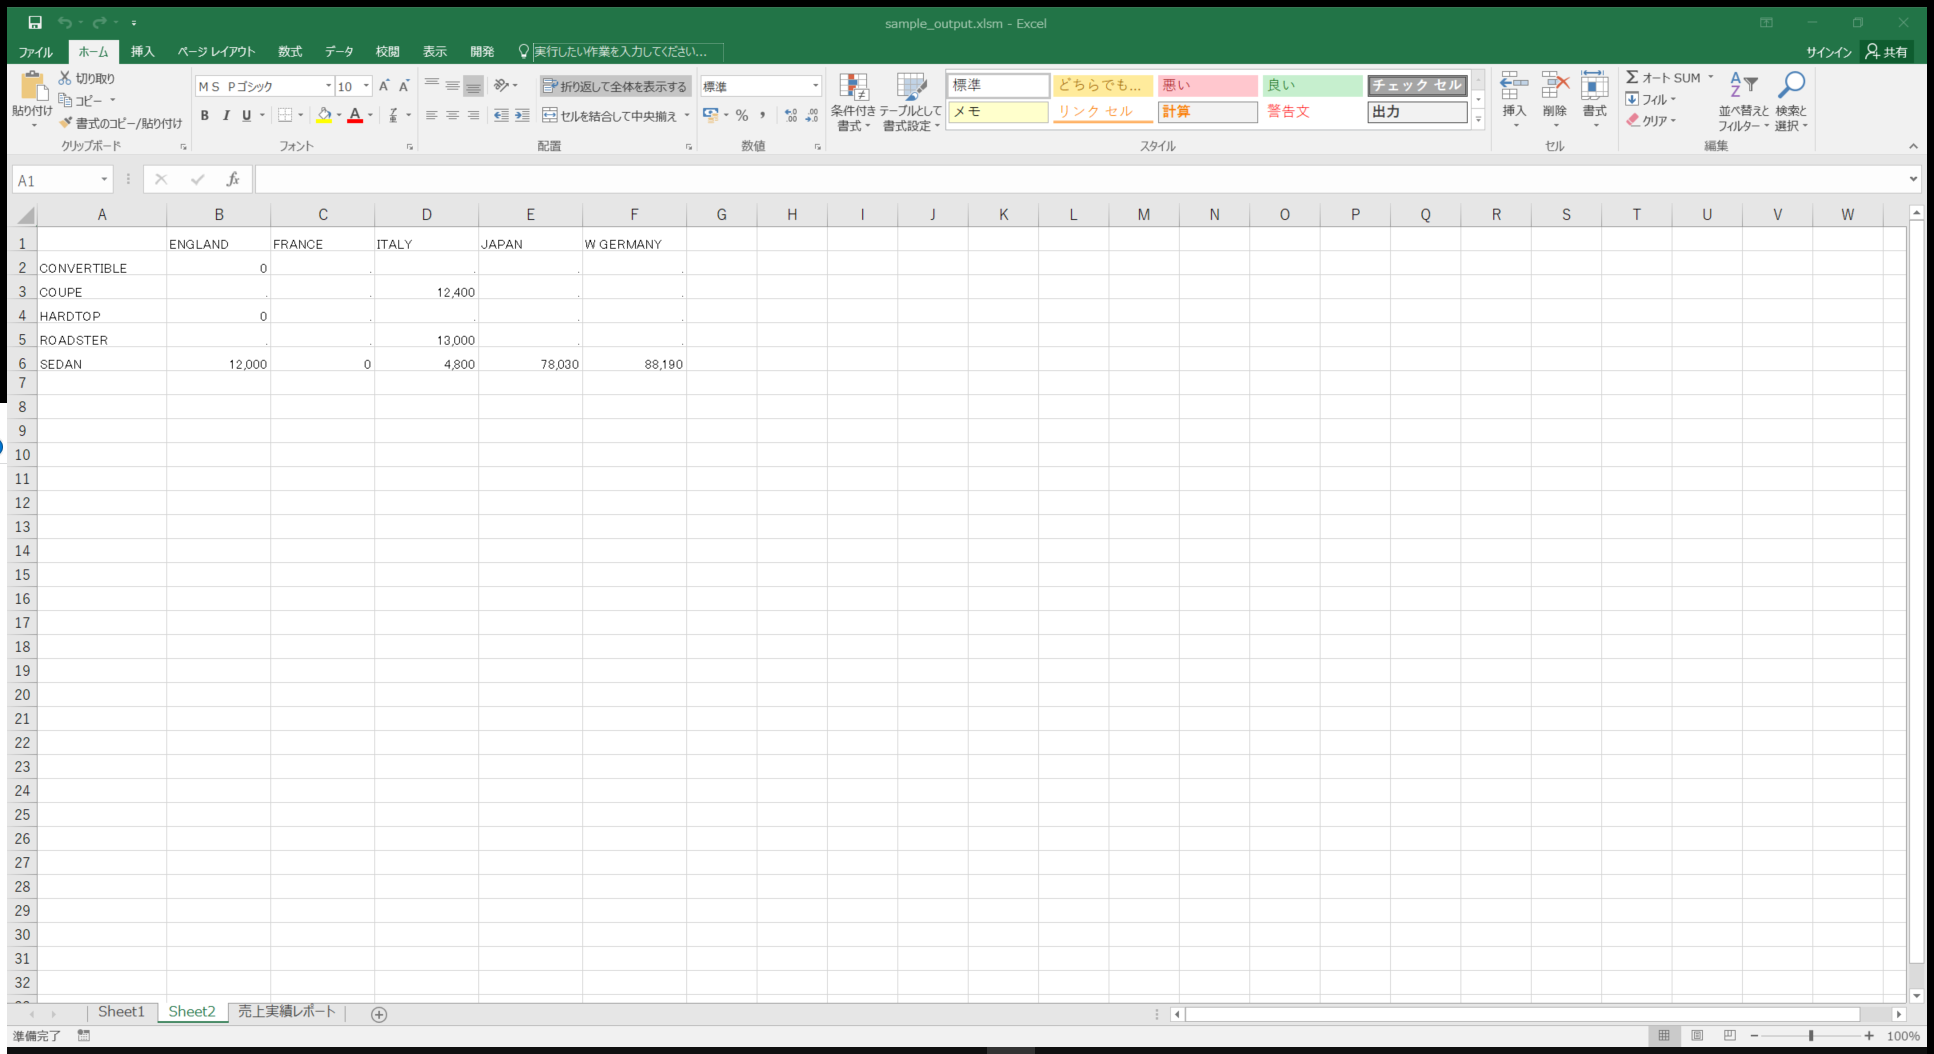
Task: Click the Share (共有) button
Action: [x=1887, y=52]
